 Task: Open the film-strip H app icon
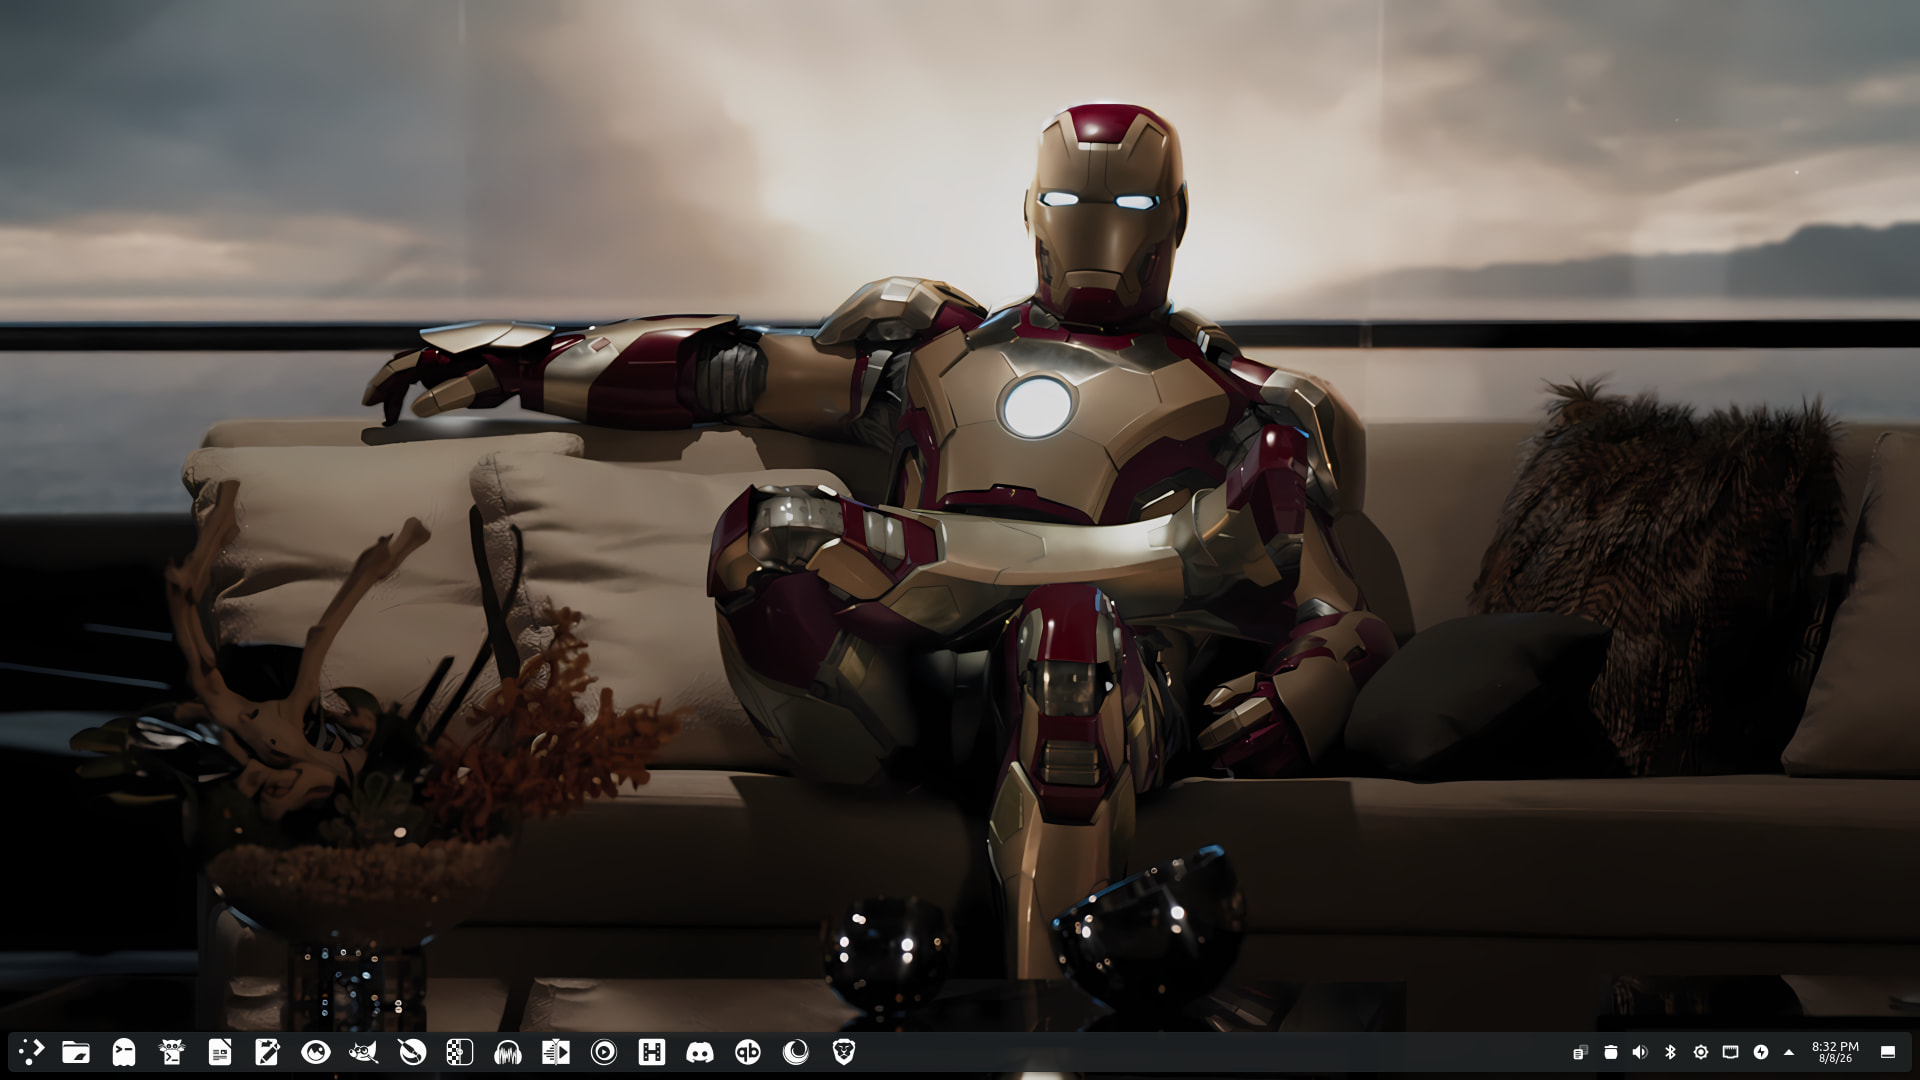pos(652,1051)
